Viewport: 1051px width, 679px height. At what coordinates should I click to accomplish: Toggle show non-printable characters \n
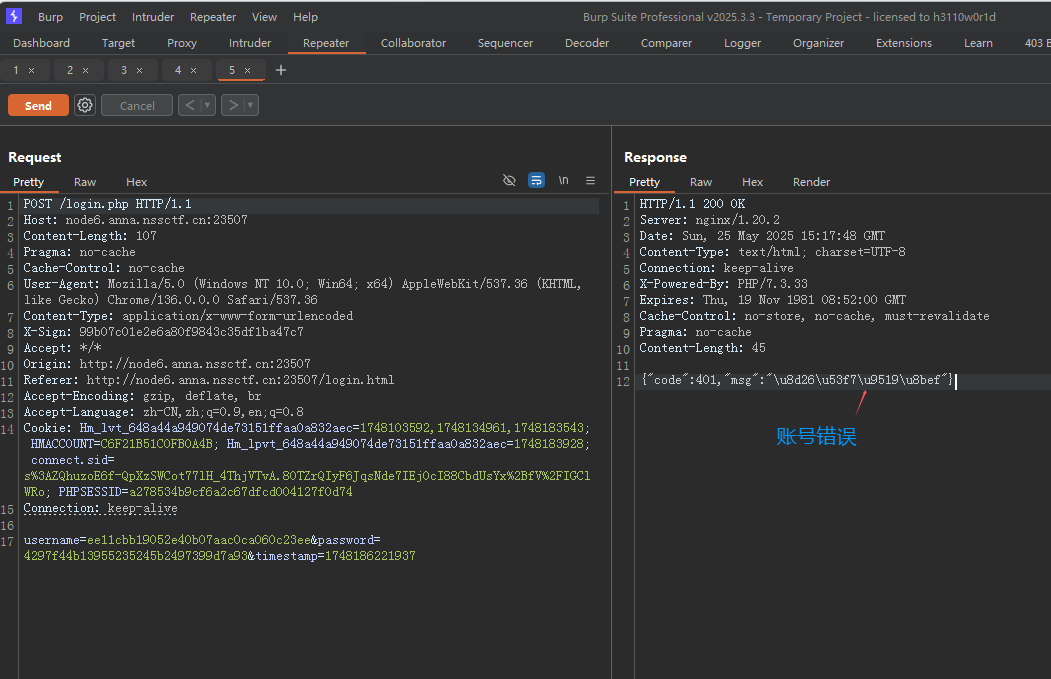[563, 181]
